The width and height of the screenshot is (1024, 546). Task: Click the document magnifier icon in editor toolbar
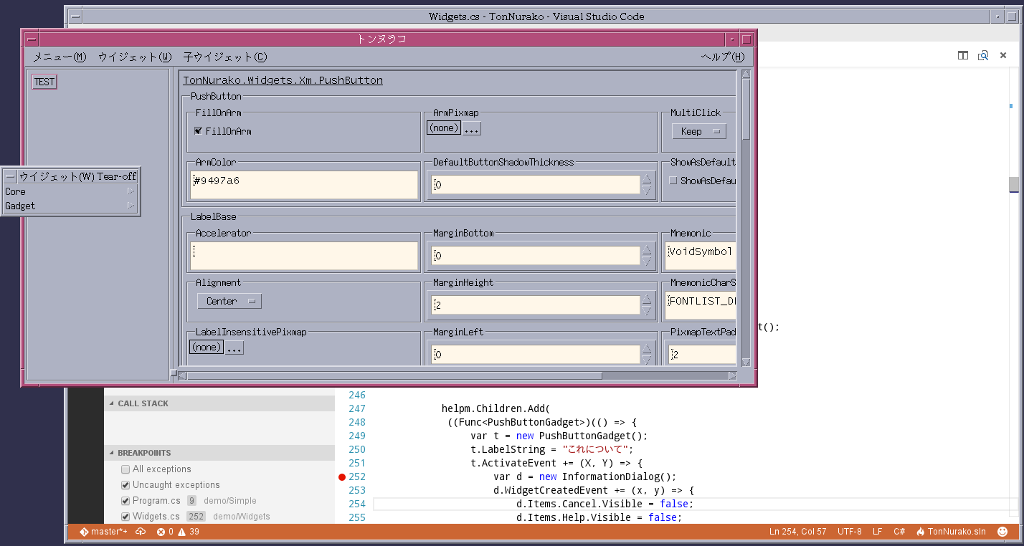click(x=983, y=56)
